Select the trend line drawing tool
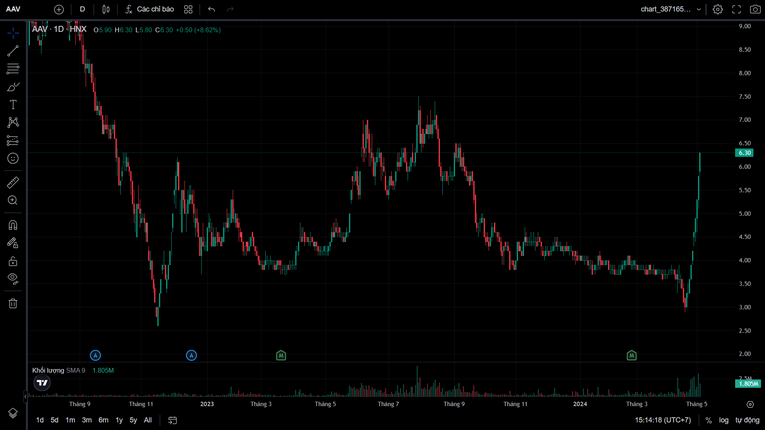This screenshot has height=430, width=765. pyautogui.click(x=13, y=51)
